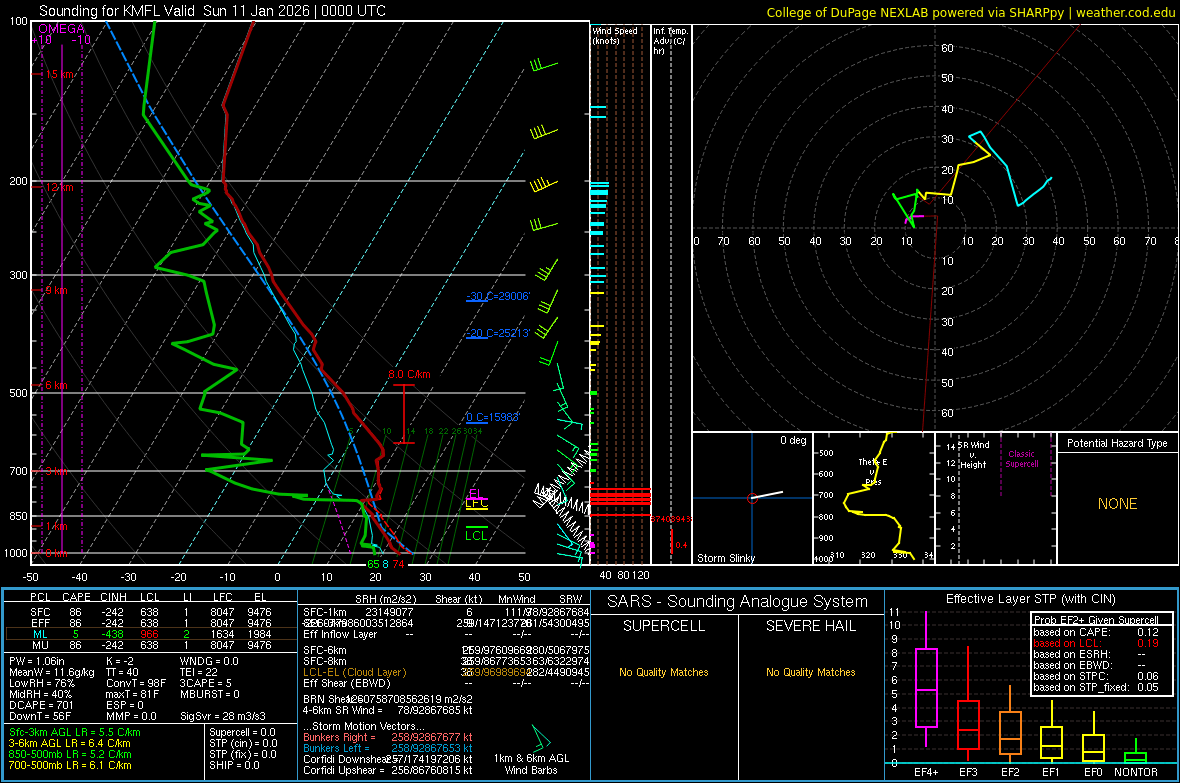Image resolution: width=1180 pixels, height=783 pixels.
Task: Click the SHIP = 0.0 index
Action: [234, 765]
